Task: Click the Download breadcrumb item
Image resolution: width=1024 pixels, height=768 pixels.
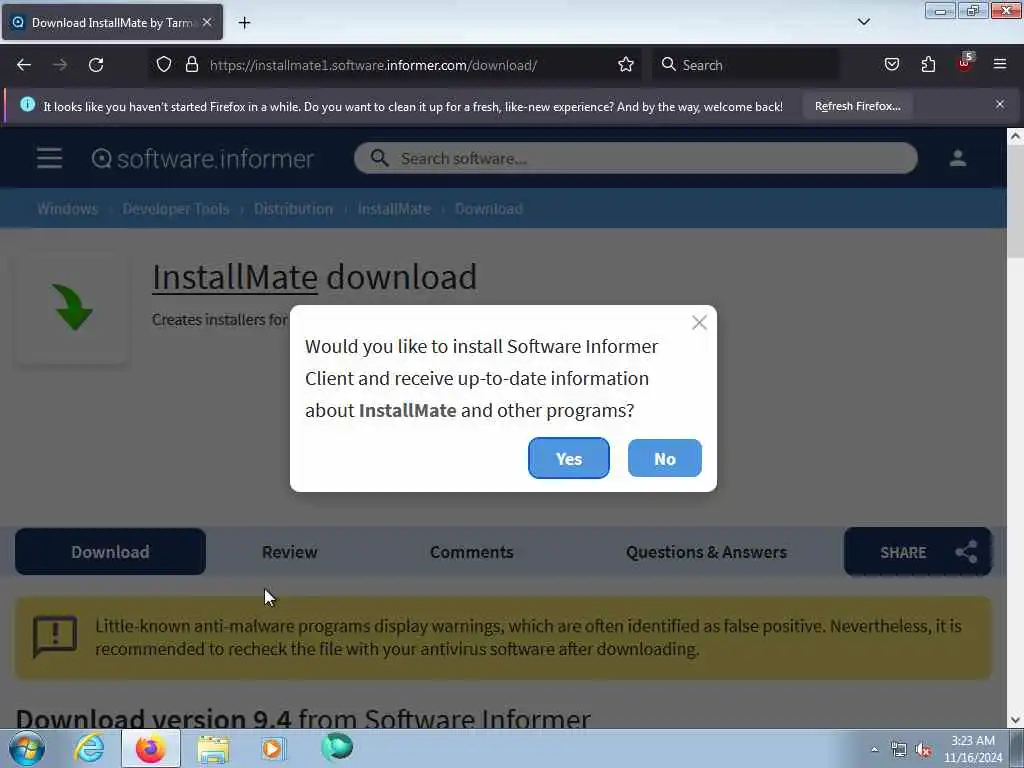Action: tap(488, 209)
